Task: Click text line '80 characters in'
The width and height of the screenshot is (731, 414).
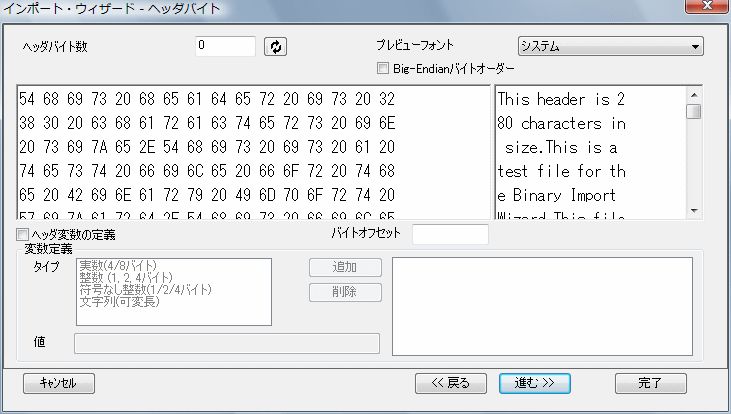Action: tap(561, 124)
